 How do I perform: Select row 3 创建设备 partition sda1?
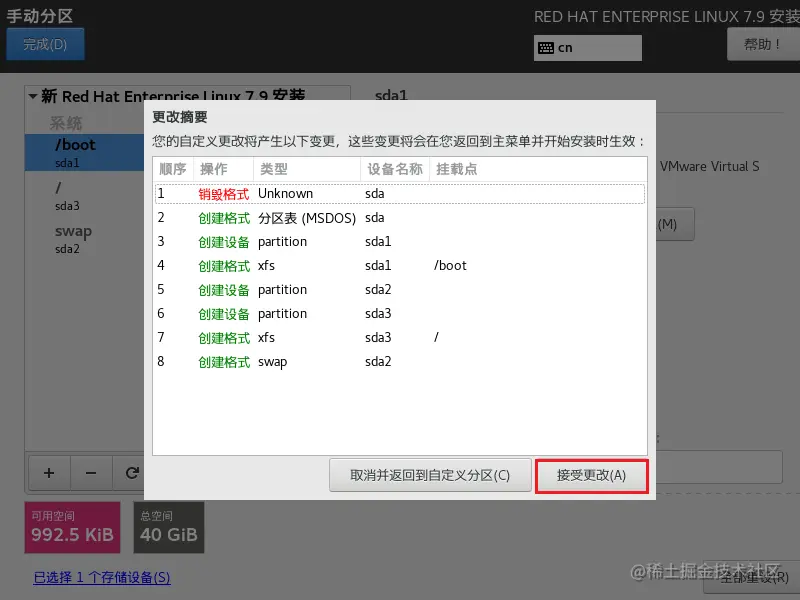tap(400, 242)
